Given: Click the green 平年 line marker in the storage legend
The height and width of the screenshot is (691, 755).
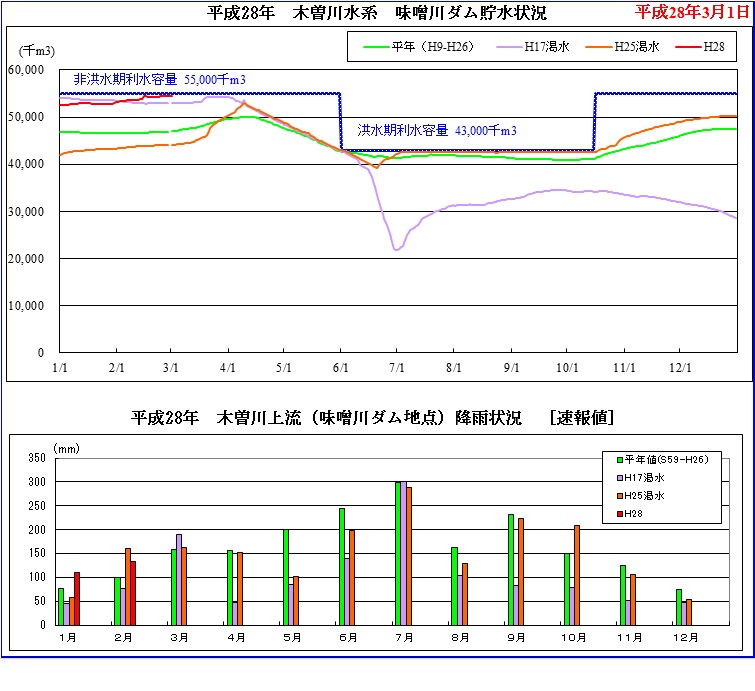Looking at the screenshot, I should click(375, 47).
